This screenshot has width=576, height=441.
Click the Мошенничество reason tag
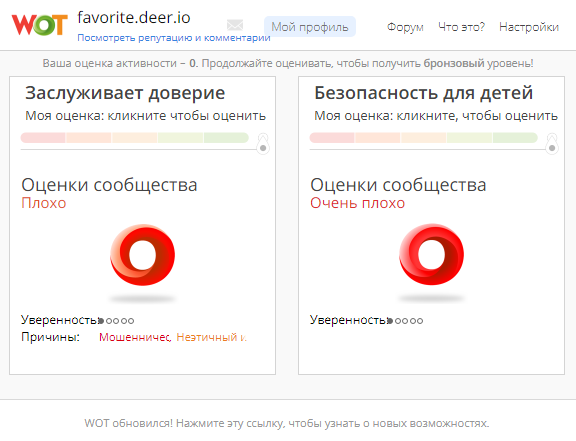(135, 337)
